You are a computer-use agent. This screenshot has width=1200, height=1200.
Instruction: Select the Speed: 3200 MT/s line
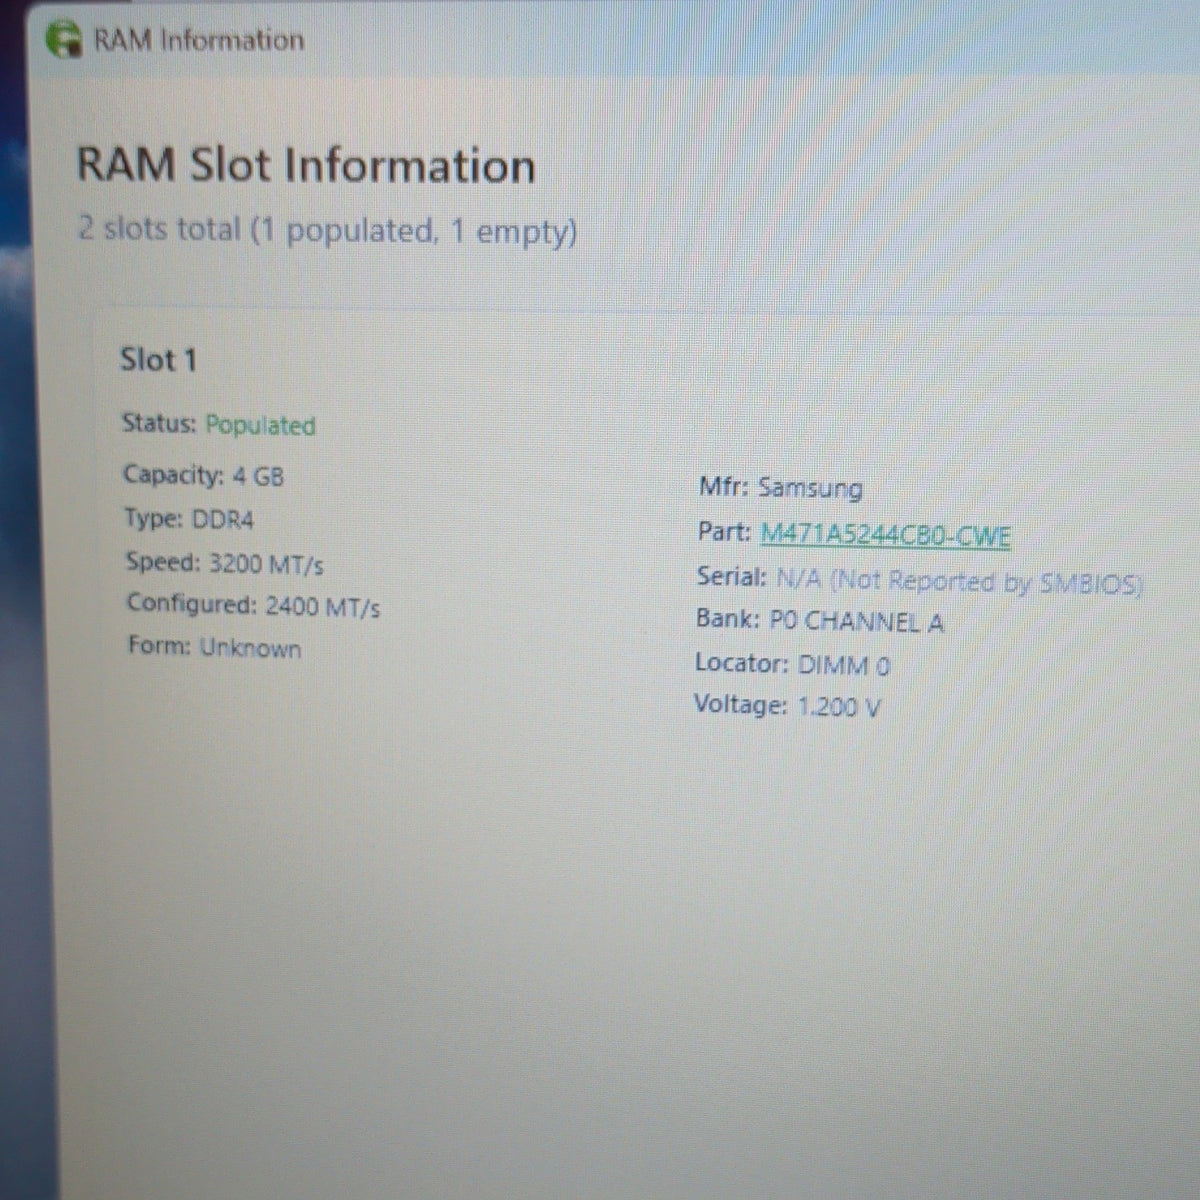[x=224, y=563]
